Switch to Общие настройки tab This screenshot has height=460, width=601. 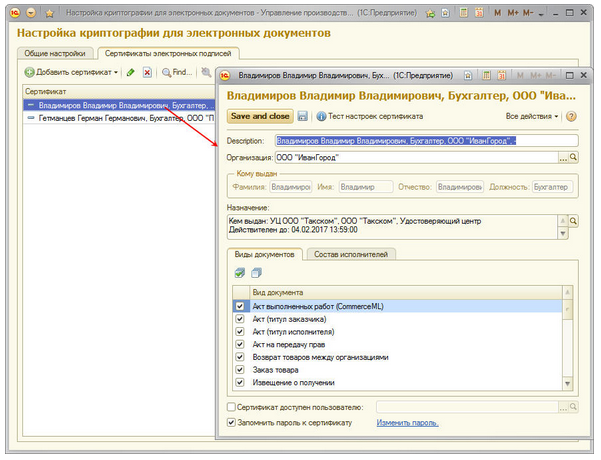click(55, 53)
